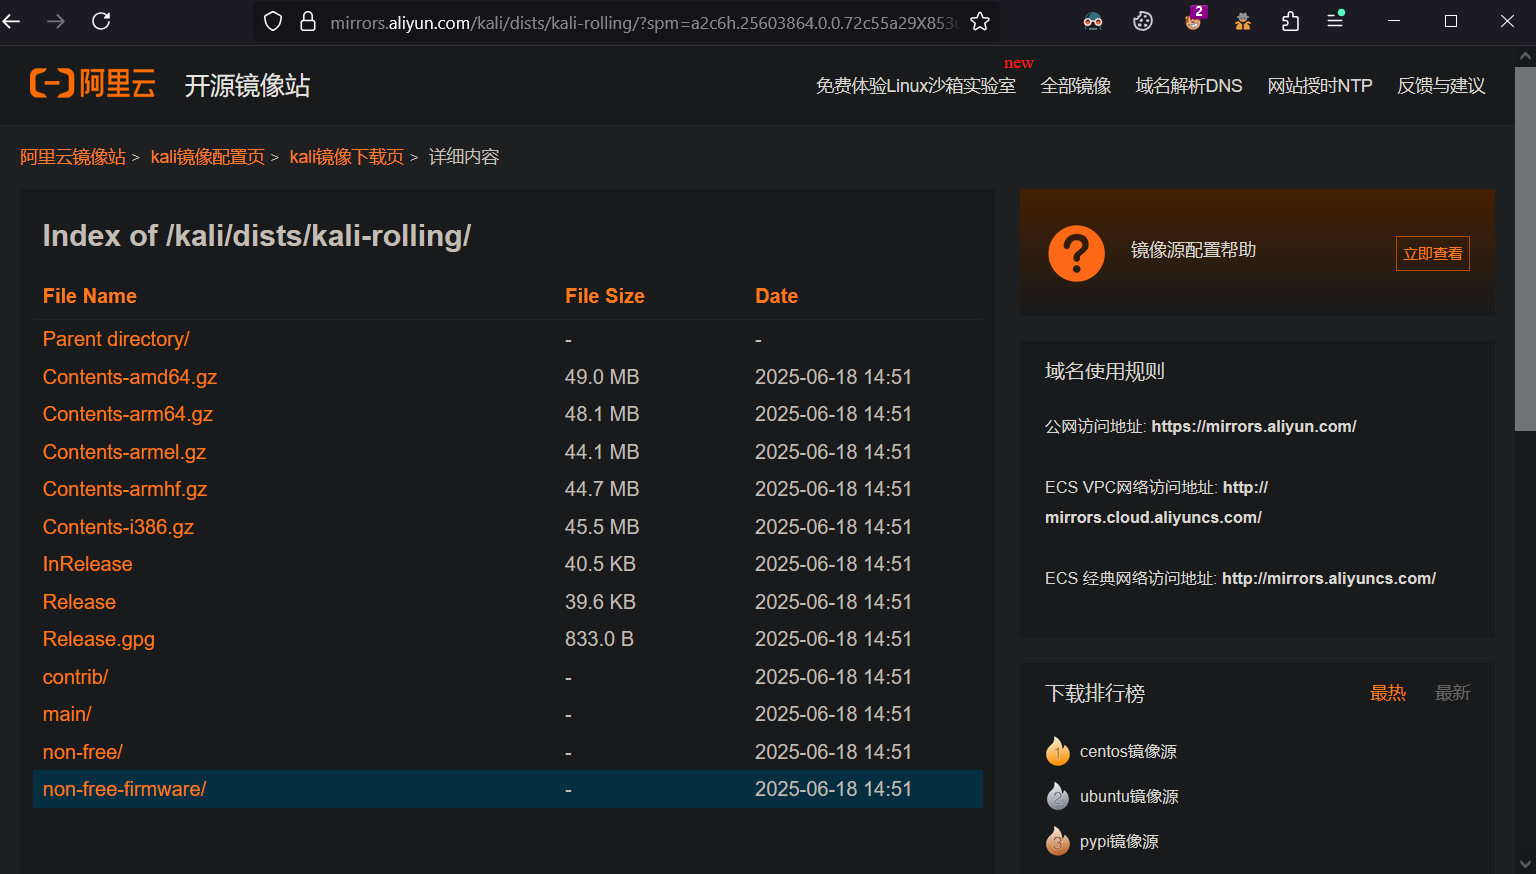
Task: Minimize the browser window
Action: tap(1394, 21)
